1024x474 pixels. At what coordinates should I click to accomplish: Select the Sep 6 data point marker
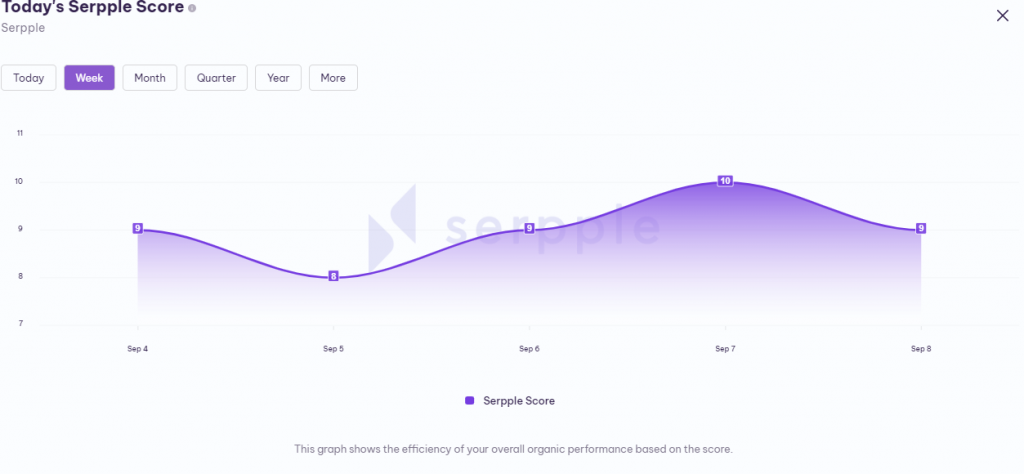(529, 228)
